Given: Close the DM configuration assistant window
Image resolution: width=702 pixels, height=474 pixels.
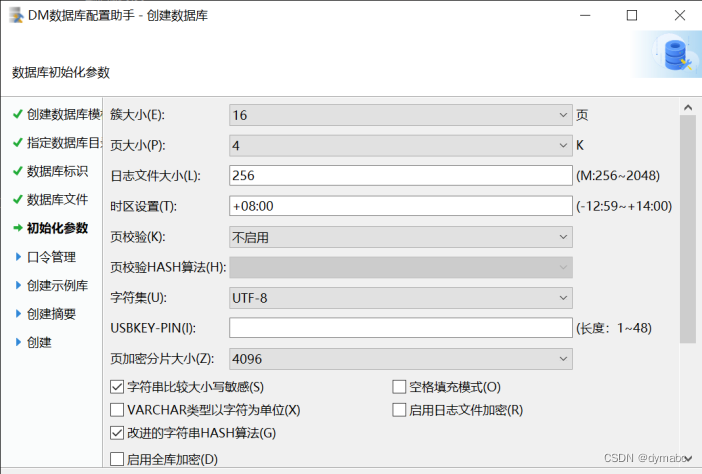Looking at the screenshot, I should pos(680,15).
